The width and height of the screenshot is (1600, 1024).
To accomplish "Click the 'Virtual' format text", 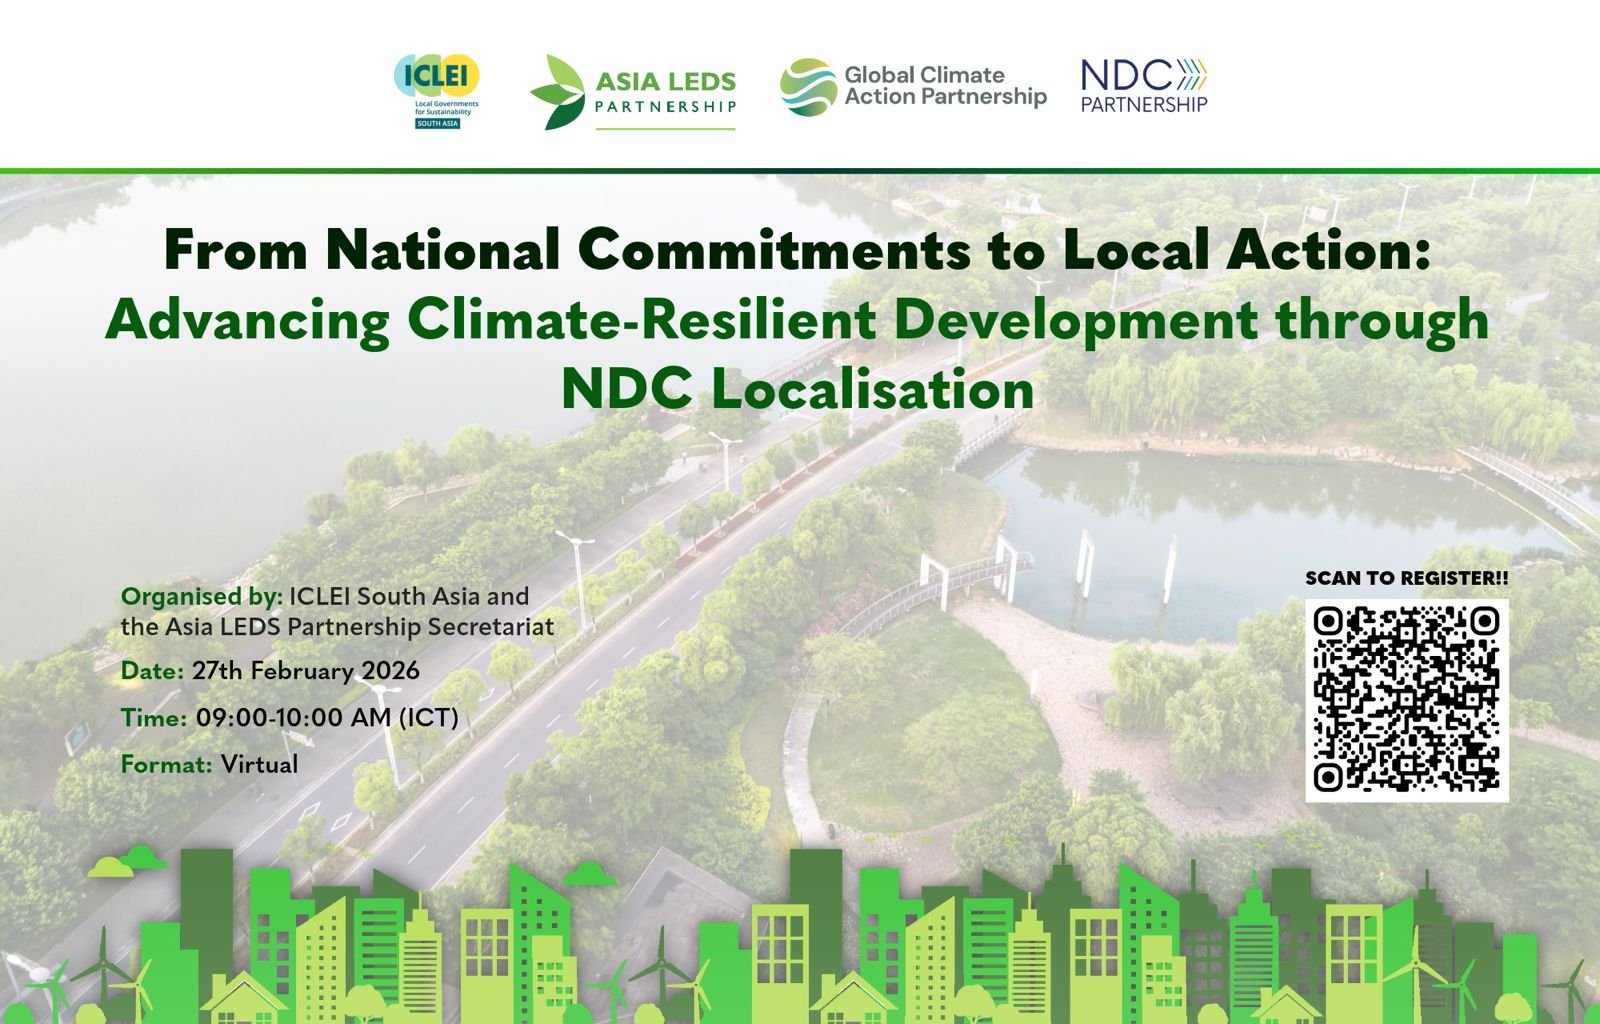I will [x=259, y=765].
